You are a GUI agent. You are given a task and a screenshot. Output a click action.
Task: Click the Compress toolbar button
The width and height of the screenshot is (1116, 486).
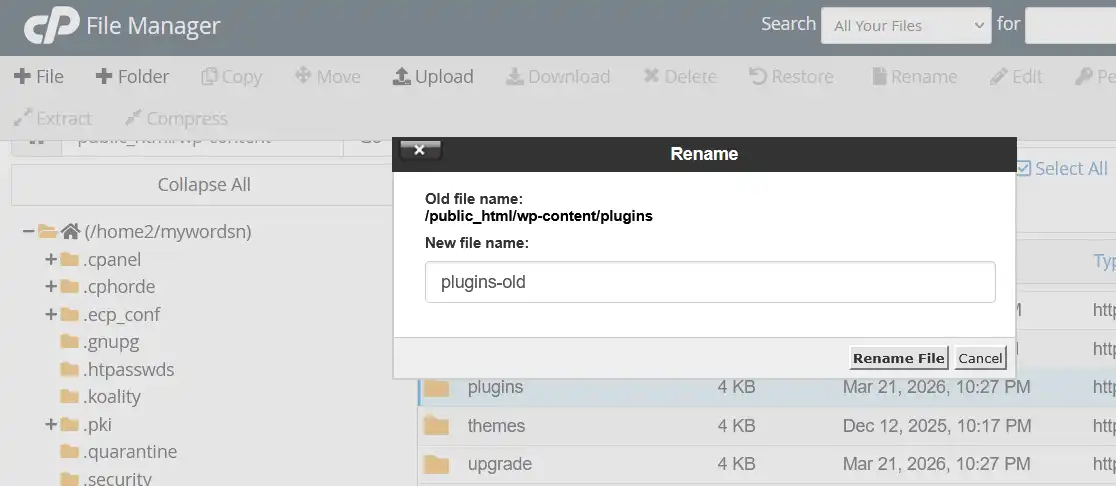pos(176,118)
